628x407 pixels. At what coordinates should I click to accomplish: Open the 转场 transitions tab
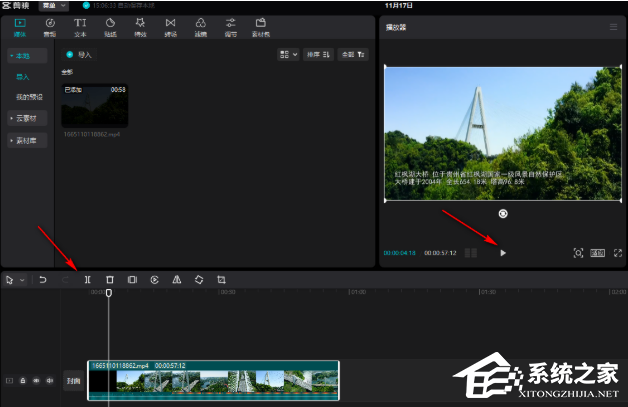(x=170, y=27)
